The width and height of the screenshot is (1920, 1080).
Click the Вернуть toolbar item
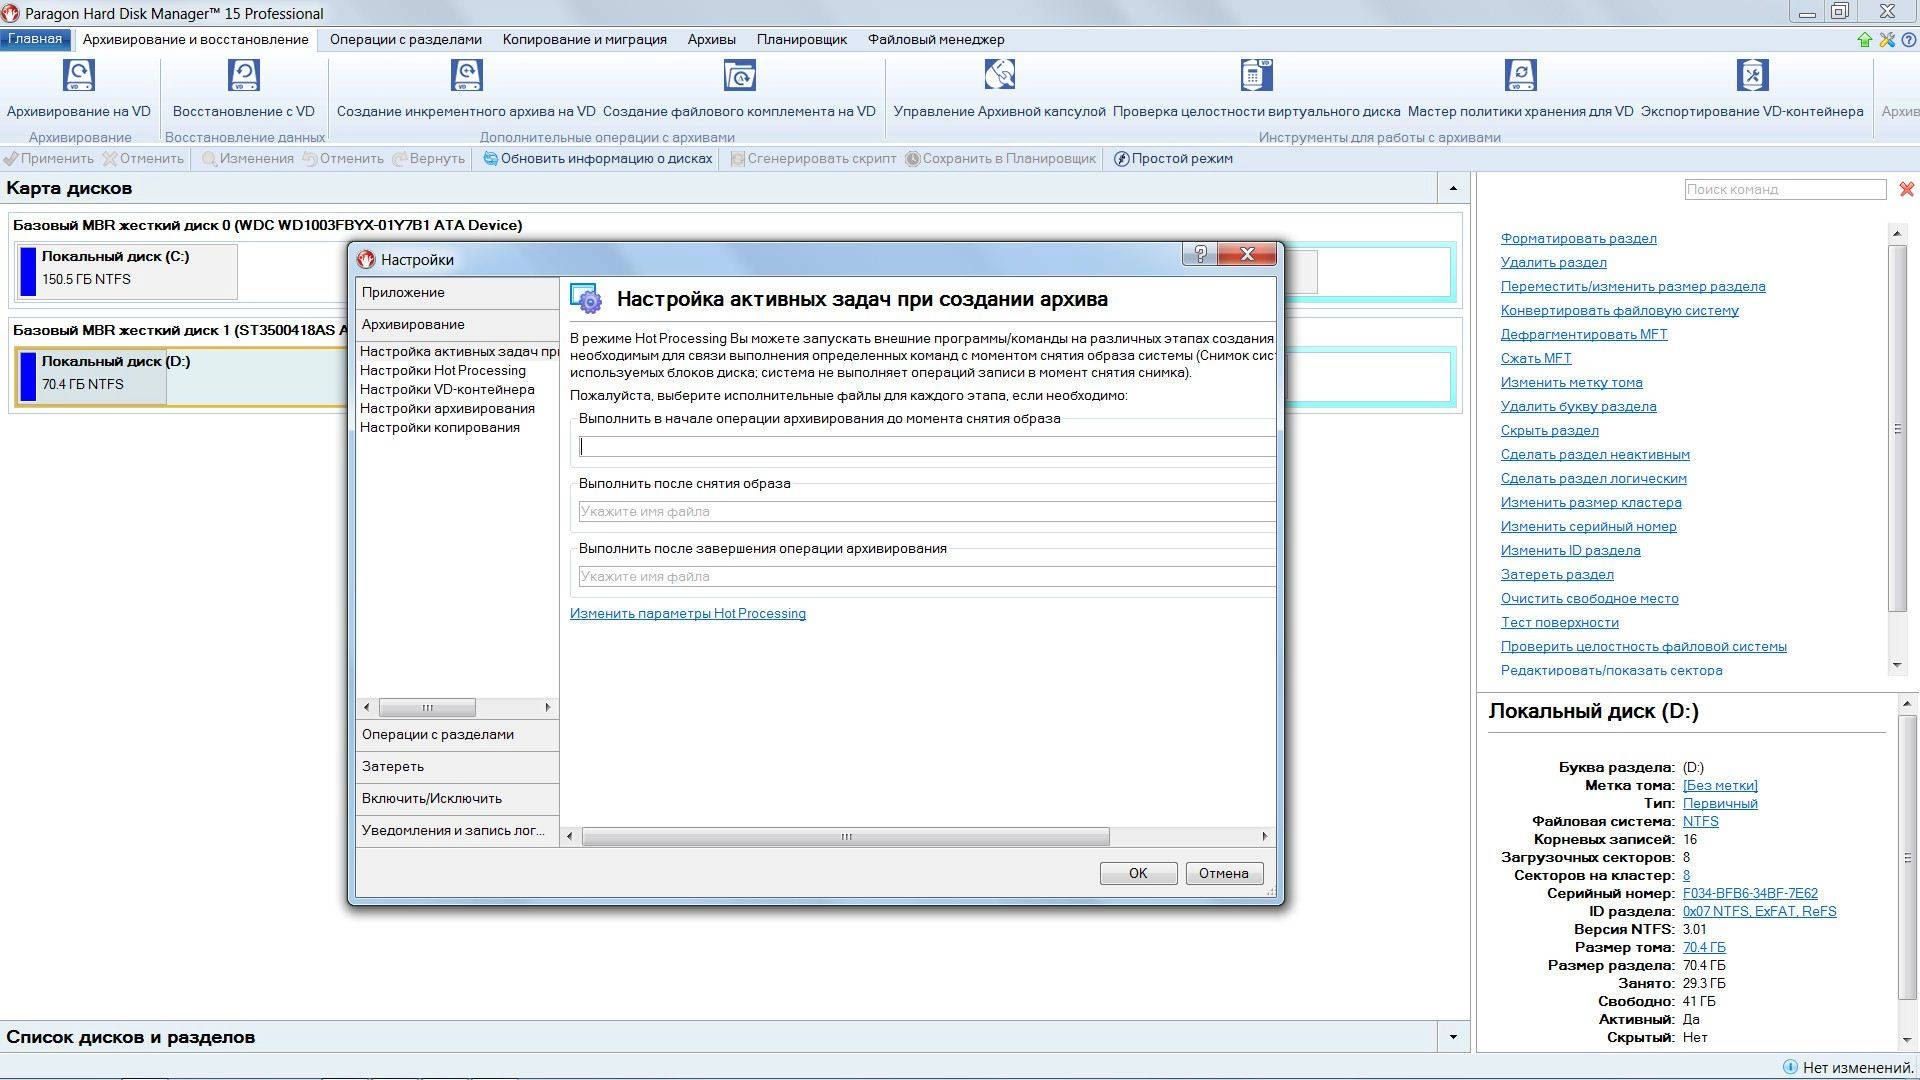coord(429,158)
